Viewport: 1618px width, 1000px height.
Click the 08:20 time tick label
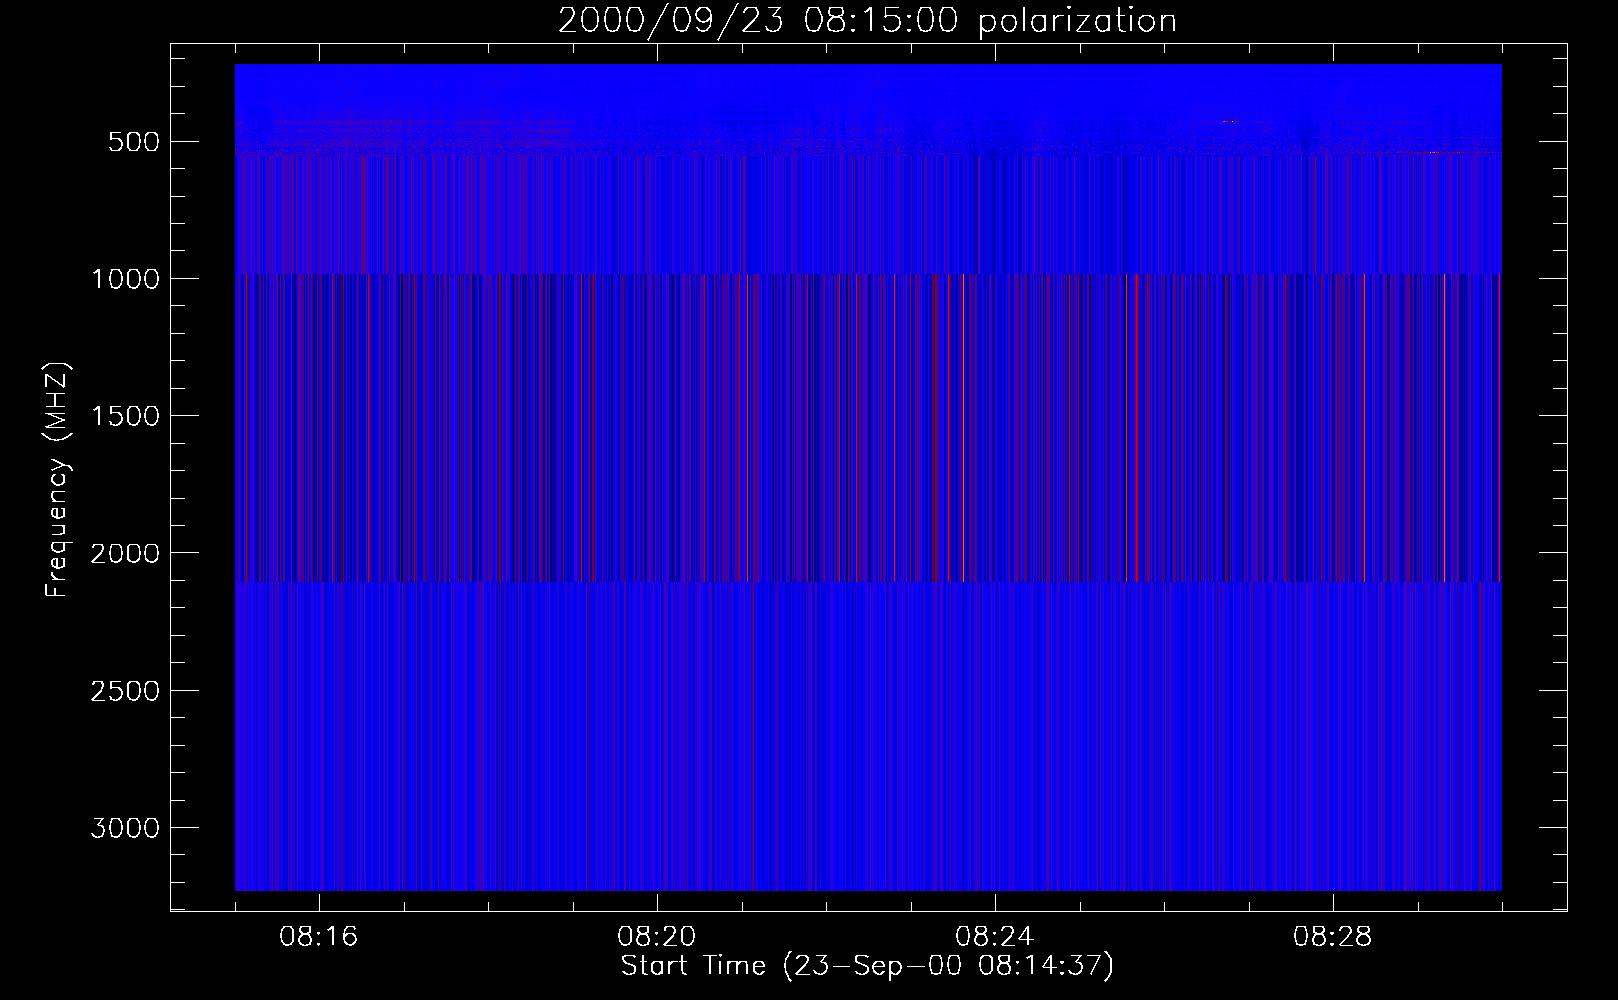tap(657, 937)
